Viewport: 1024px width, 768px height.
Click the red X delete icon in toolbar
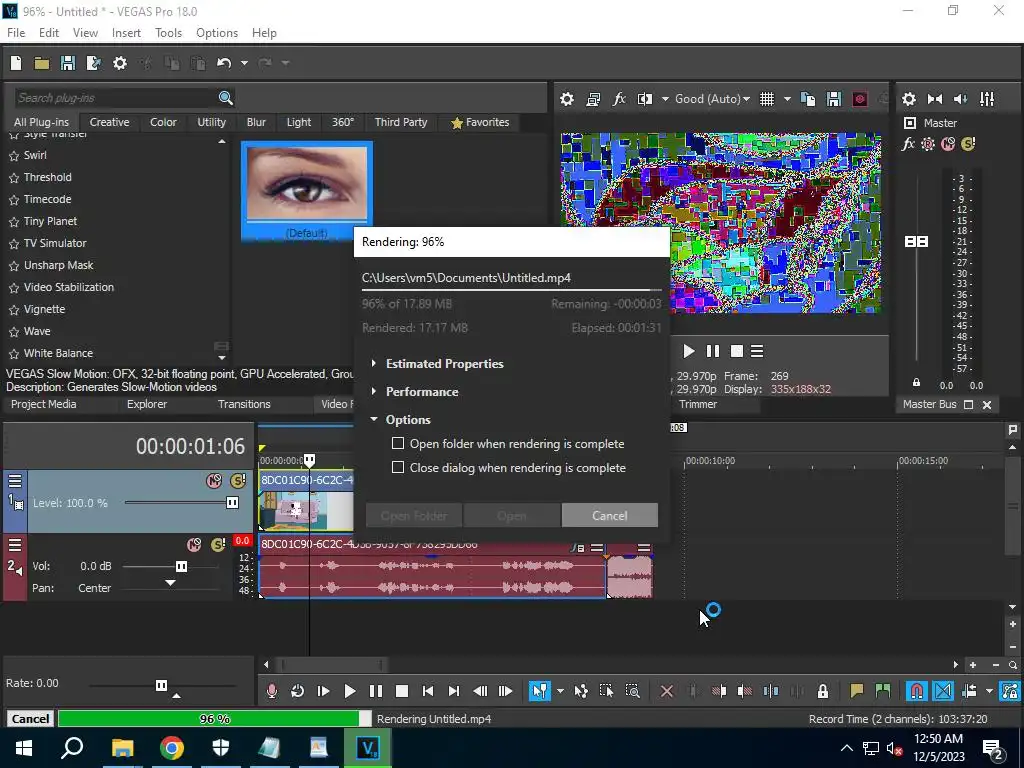click(x=667, y=691)
